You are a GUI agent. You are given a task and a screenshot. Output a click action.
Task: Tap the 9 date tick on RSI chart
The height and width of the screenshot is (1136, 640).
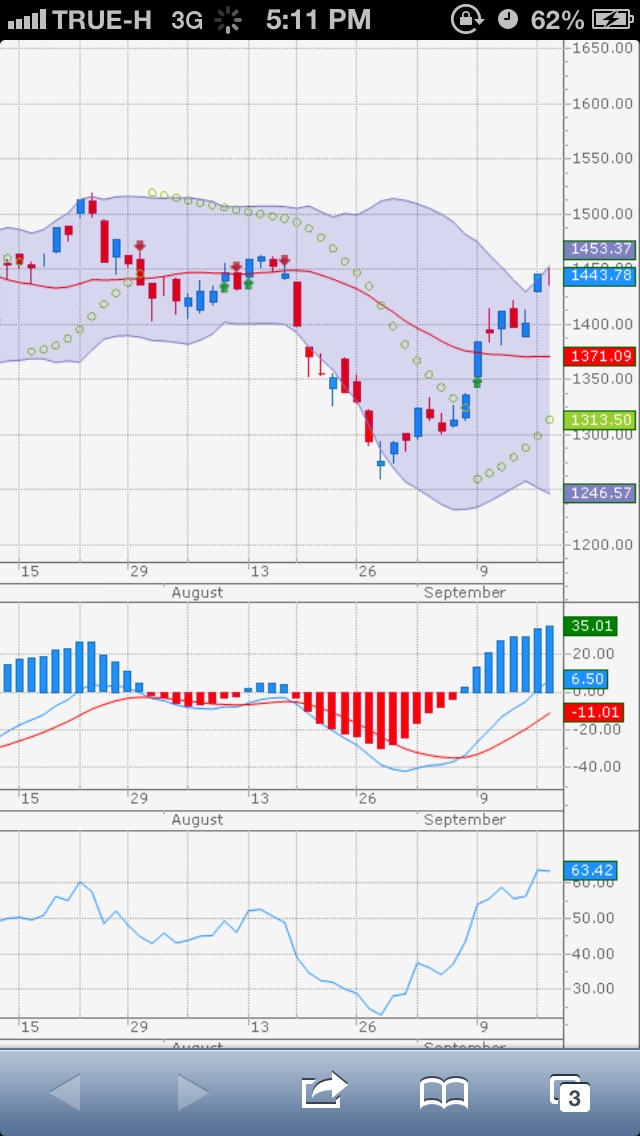(483, 1027)
